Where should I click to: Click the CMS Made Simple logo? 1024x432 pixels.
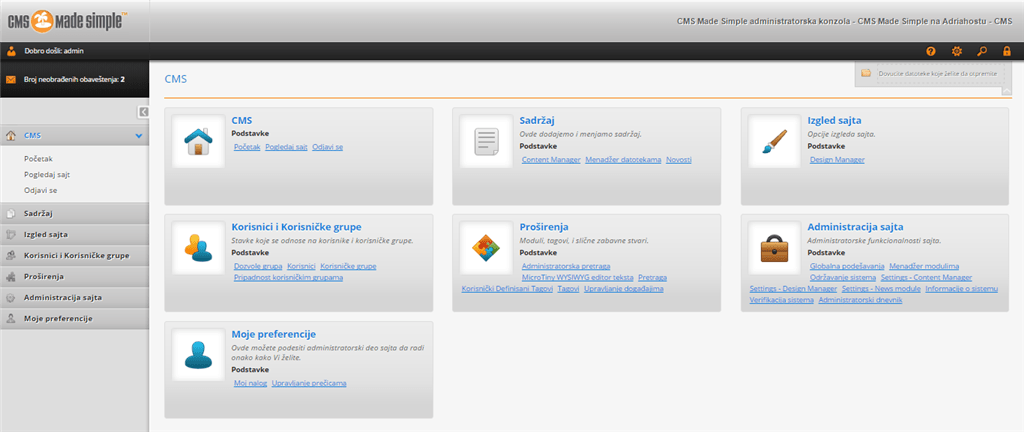point(67,20)
